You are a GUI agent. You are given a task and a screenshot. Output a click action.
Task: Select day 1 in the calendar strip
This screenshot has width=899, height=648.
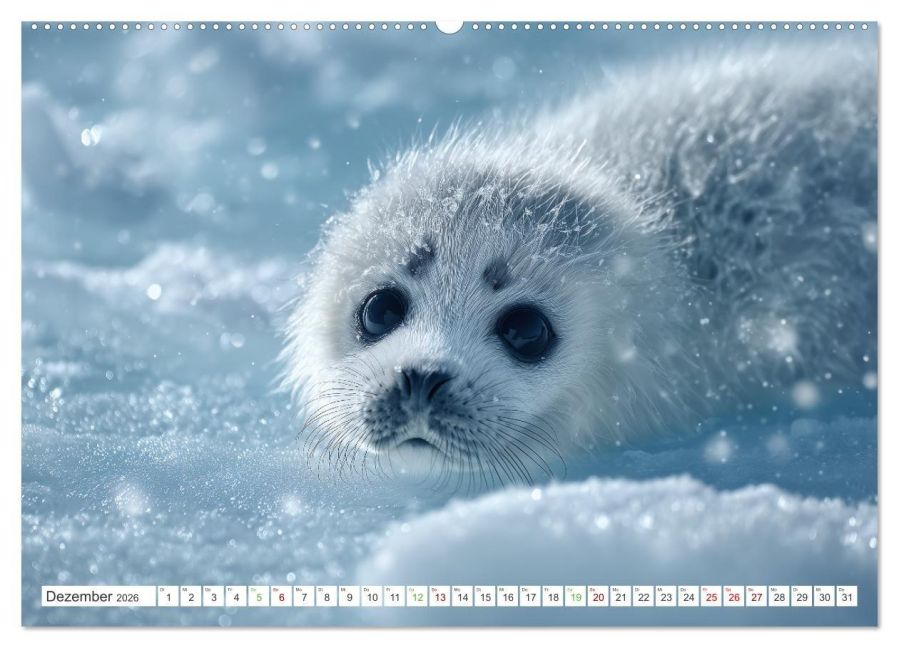point(168,596)
